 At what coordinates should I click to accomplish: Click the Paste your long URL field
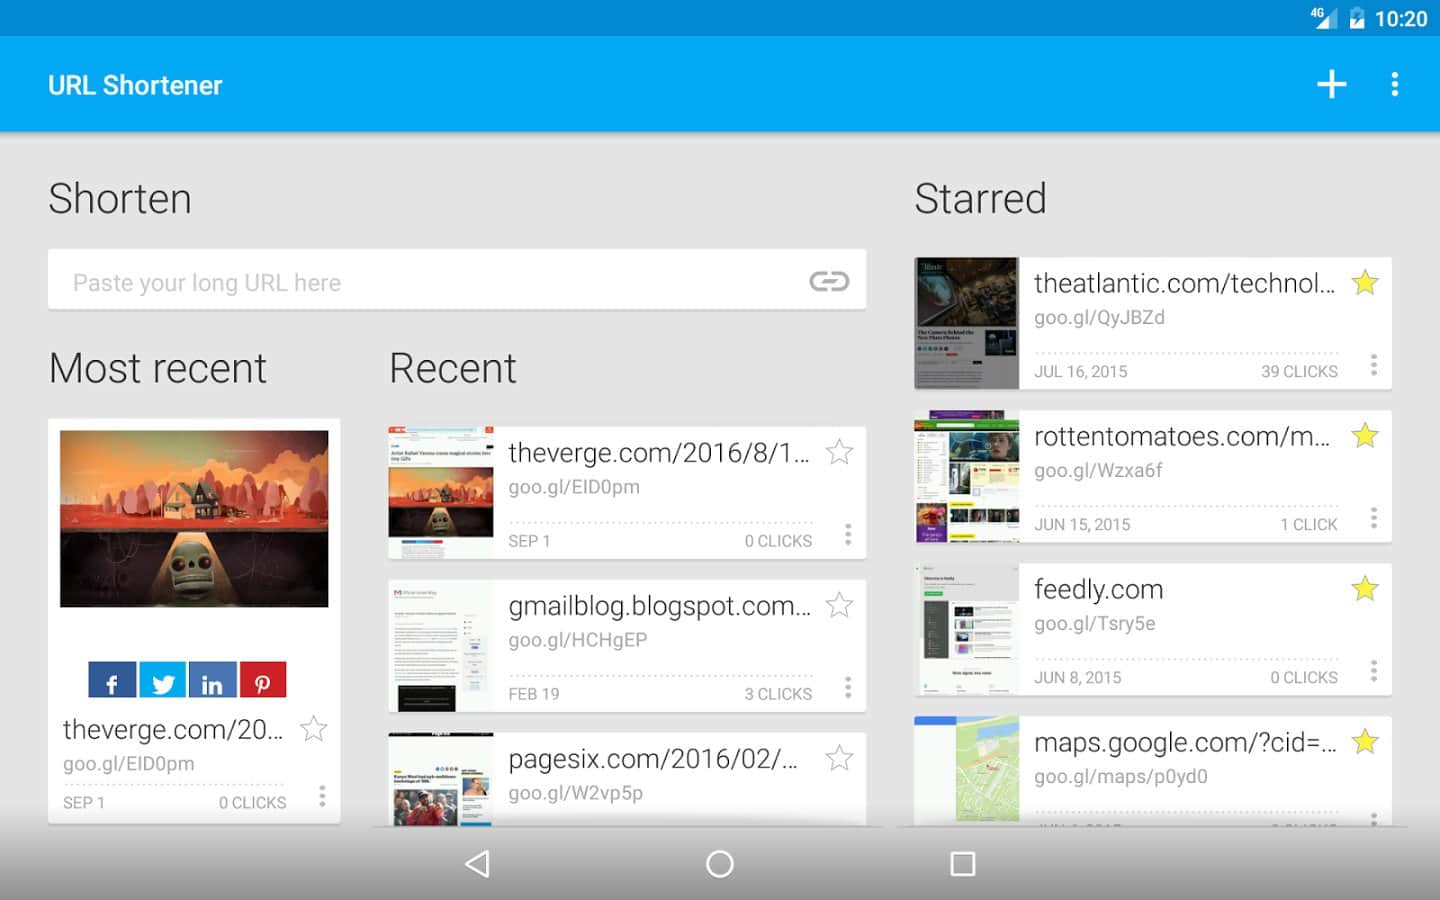[430, 282]
